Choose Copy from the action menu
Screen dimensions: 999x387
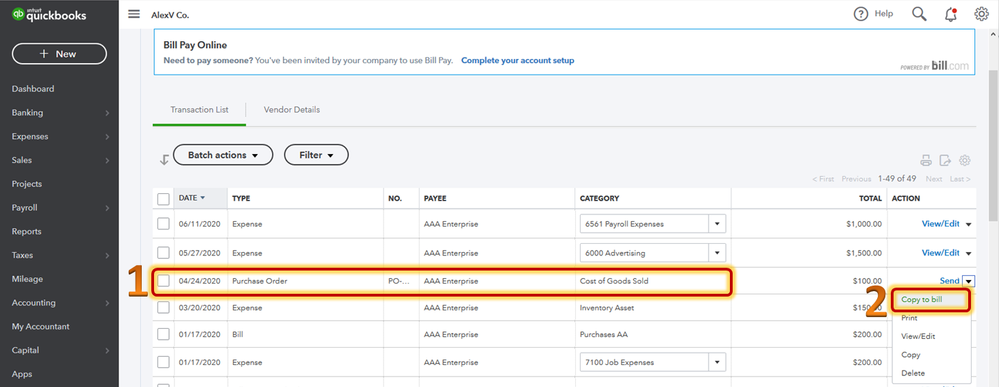911,354
